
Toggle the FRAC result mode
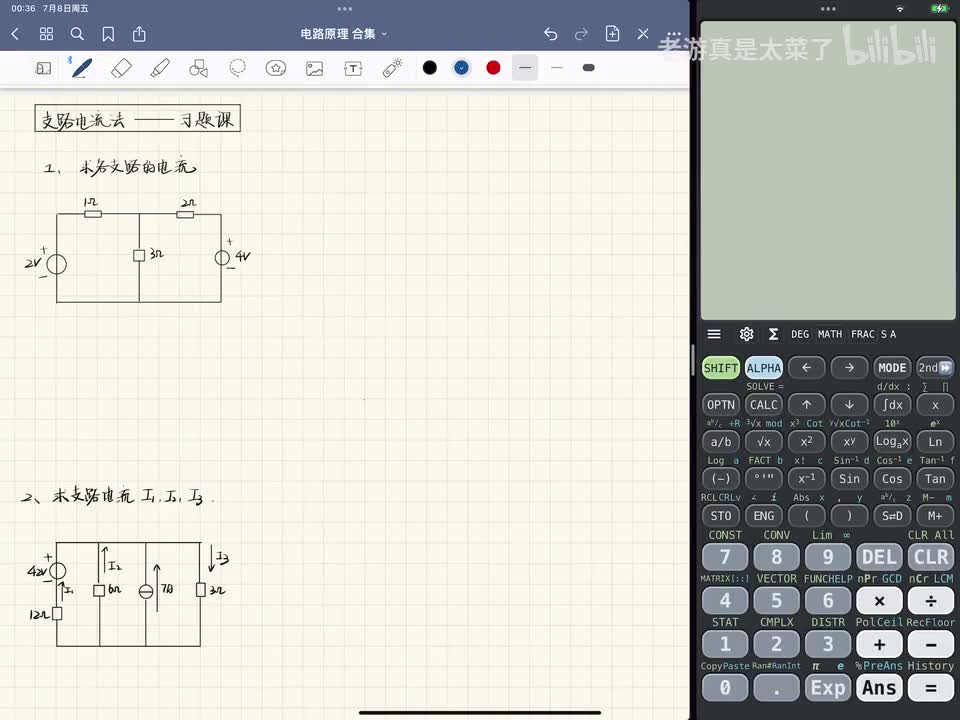click(x=863, y=334)
